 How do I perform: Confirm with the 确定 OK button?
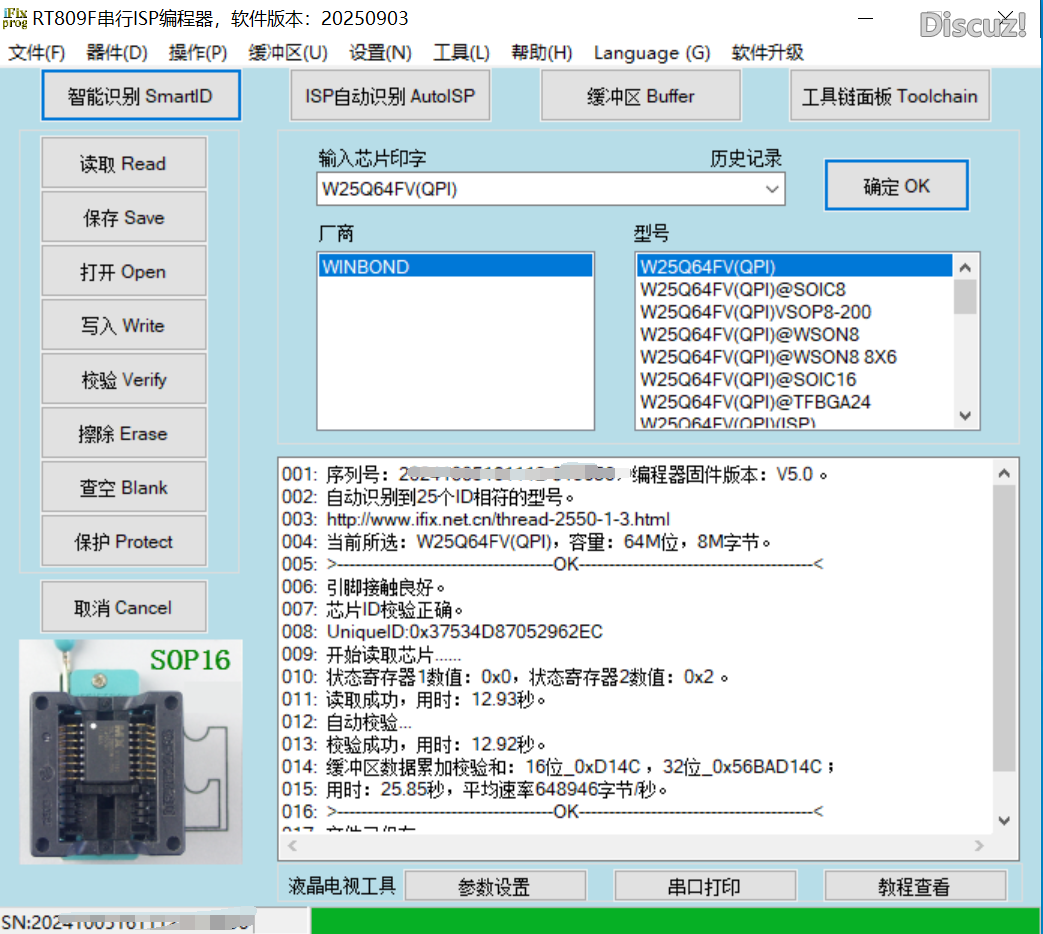click(895, 185)
